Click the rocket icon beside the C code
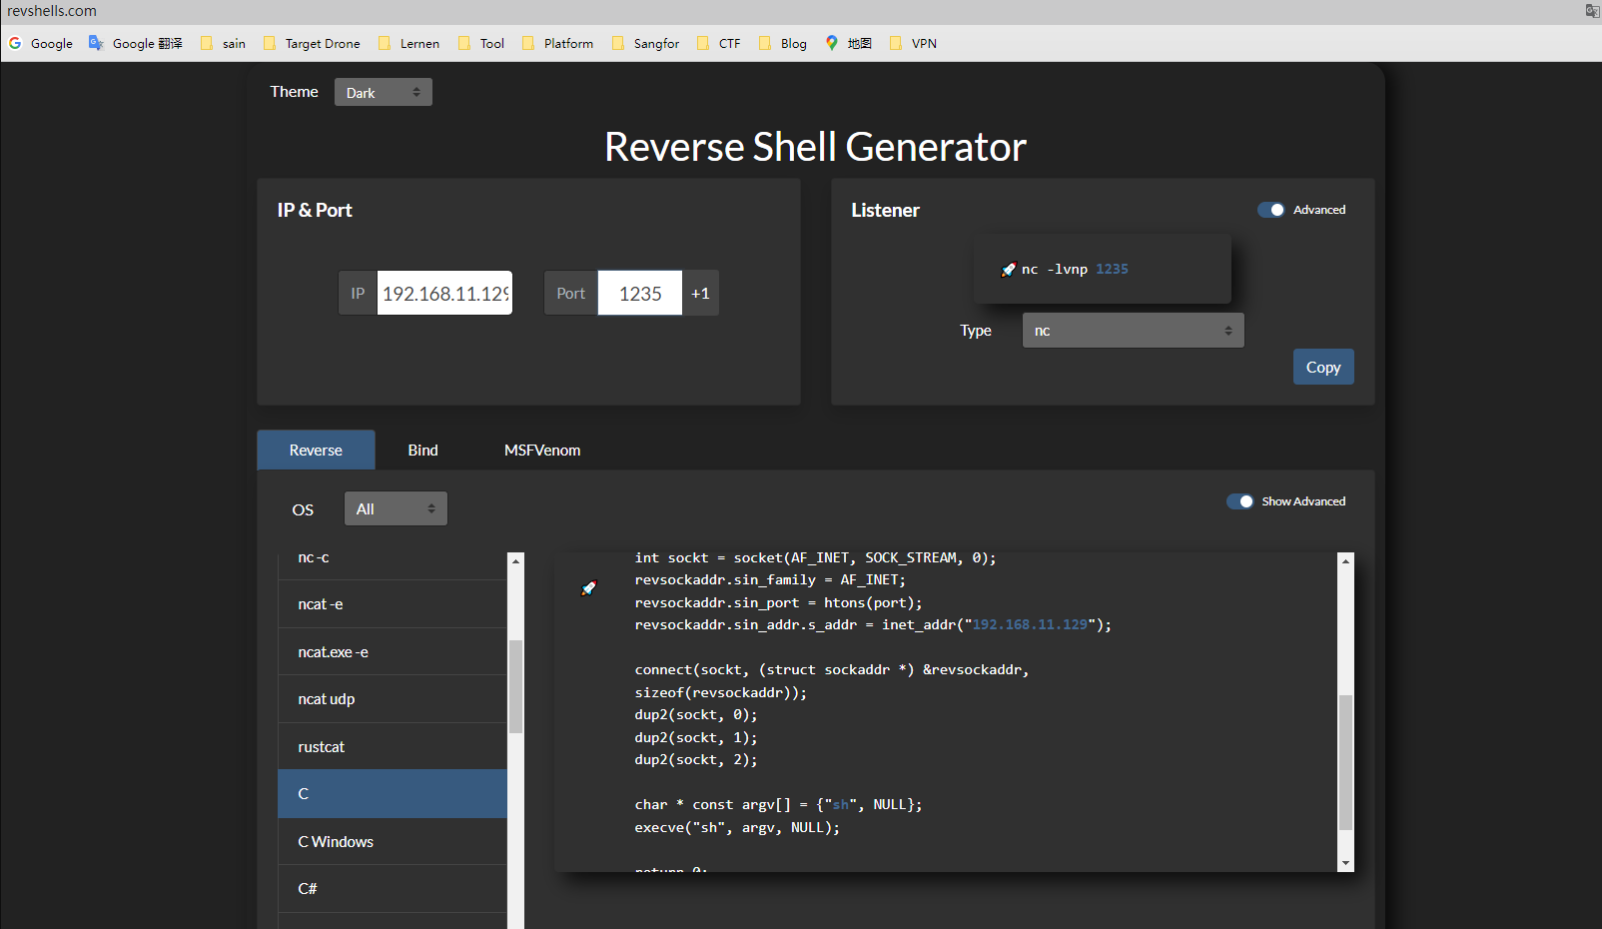 tap(589, 588)
